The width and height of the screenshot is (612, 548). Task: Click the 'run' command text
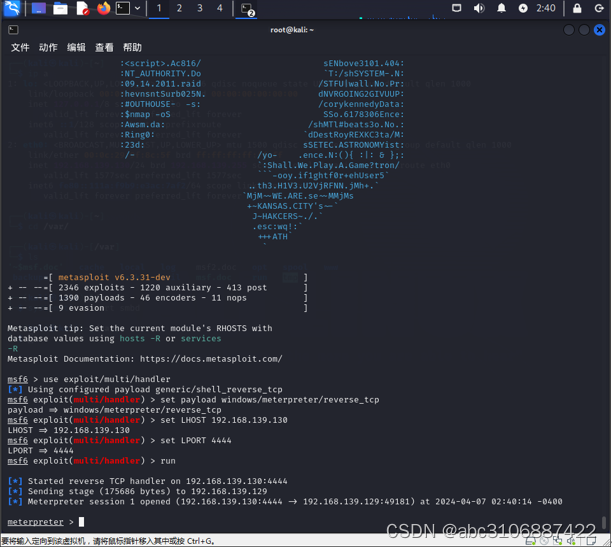[x=168, y=461]
